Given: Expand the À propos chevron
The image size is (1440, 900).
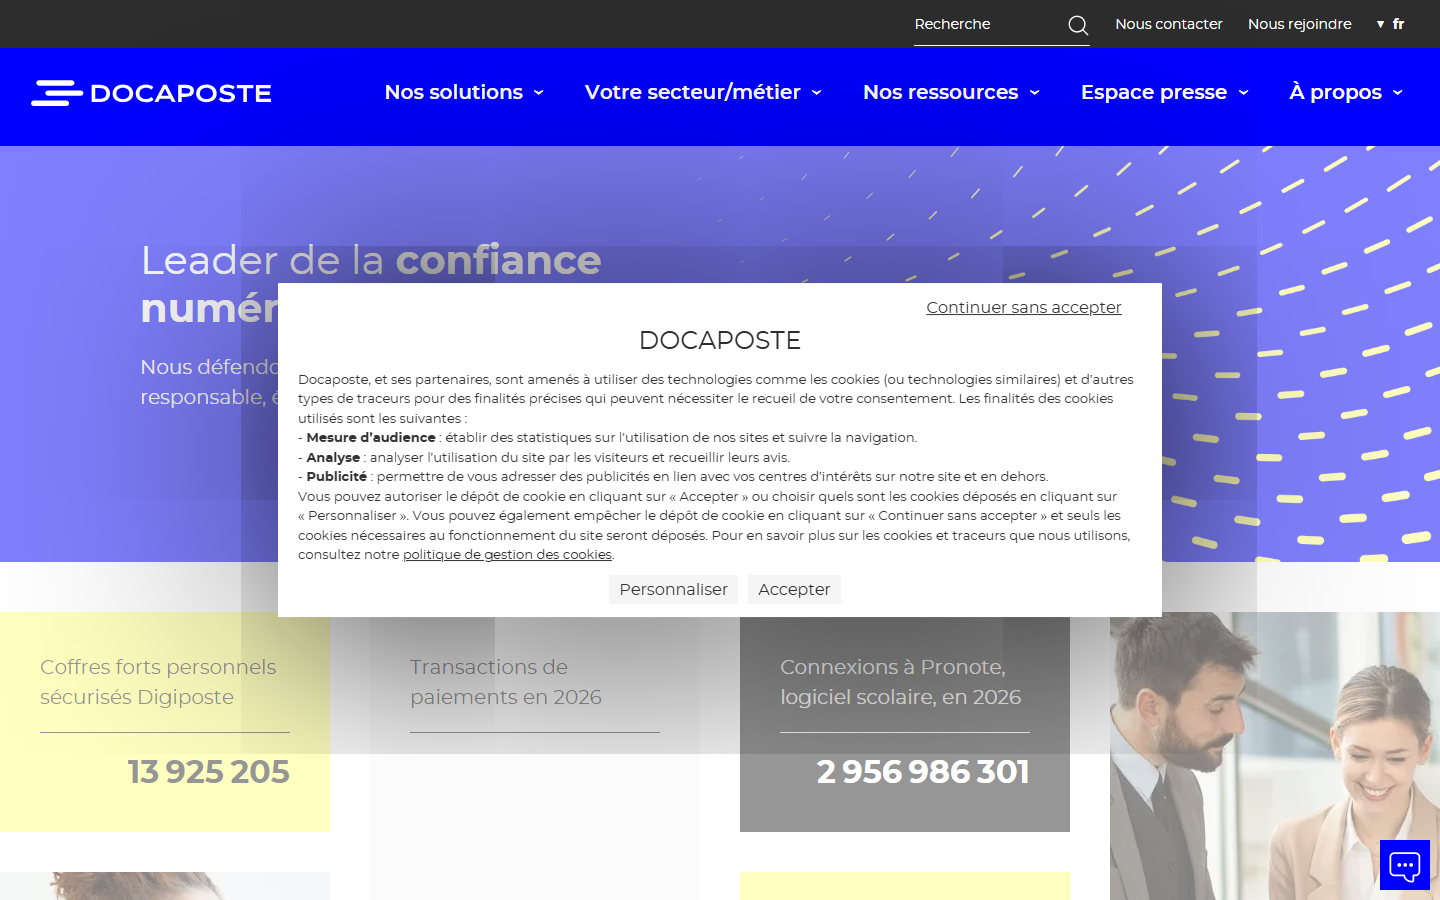Looking at the screenshot, I should tap(1398, 93).
